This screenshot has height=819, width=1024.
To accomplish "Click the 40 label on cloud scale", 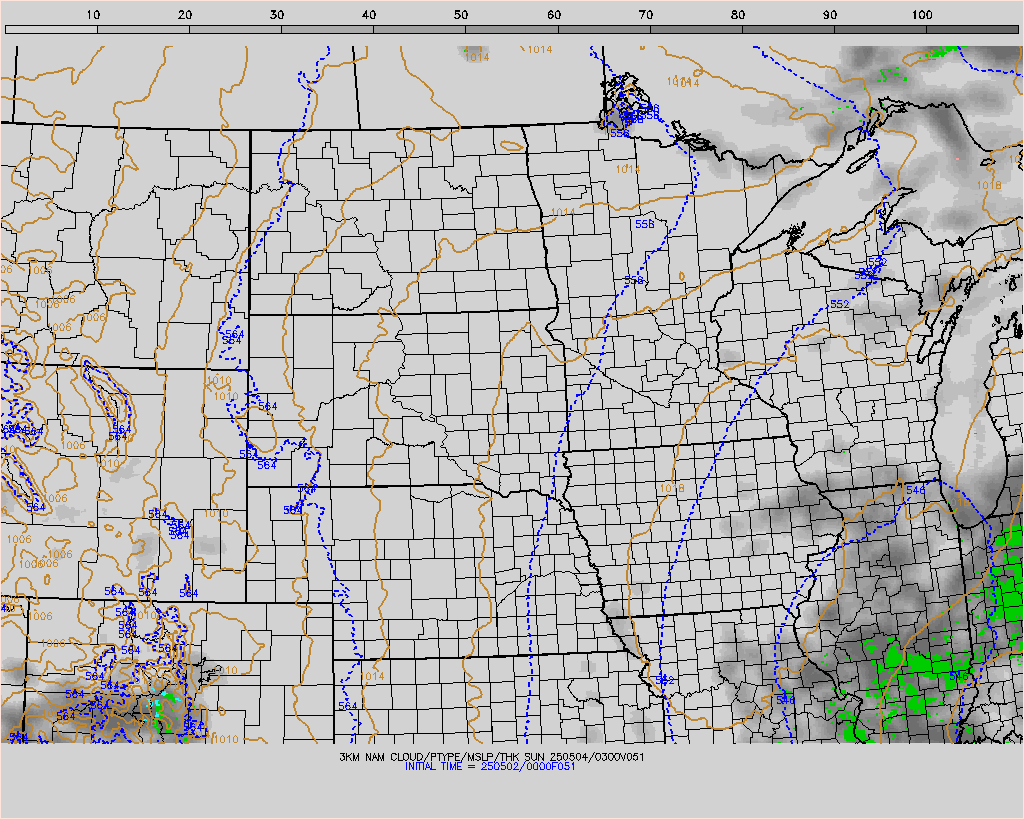I will click(369, 15).
